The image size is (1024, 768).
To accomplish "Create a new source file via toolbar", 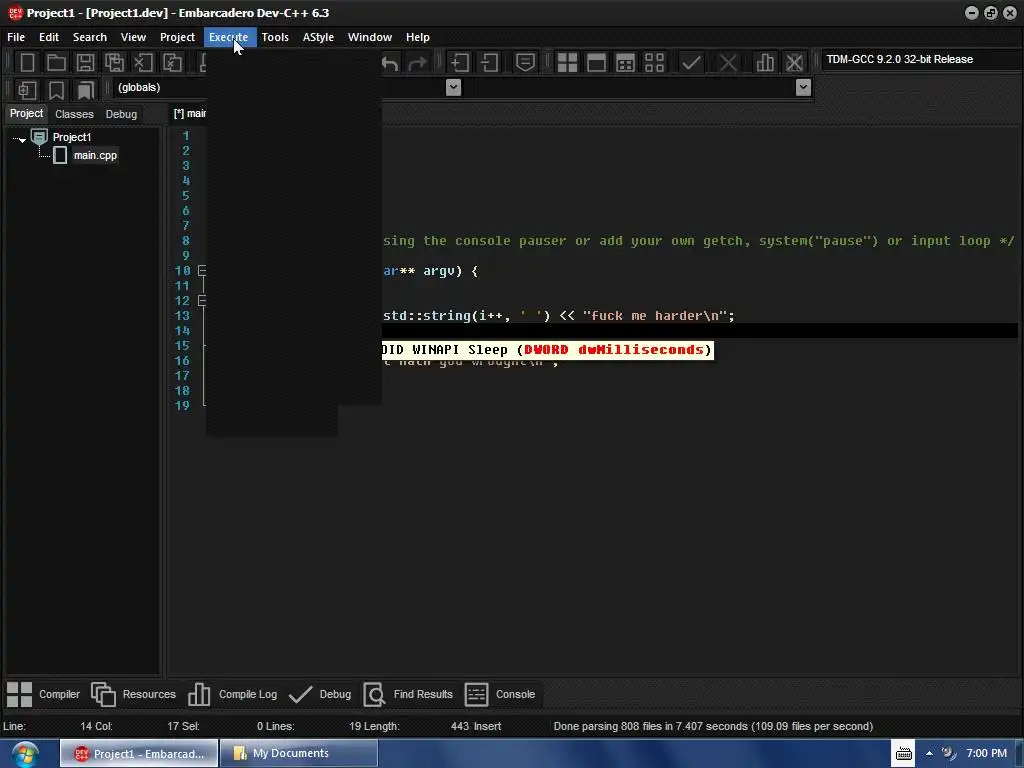I will click(x=27, y=63).
